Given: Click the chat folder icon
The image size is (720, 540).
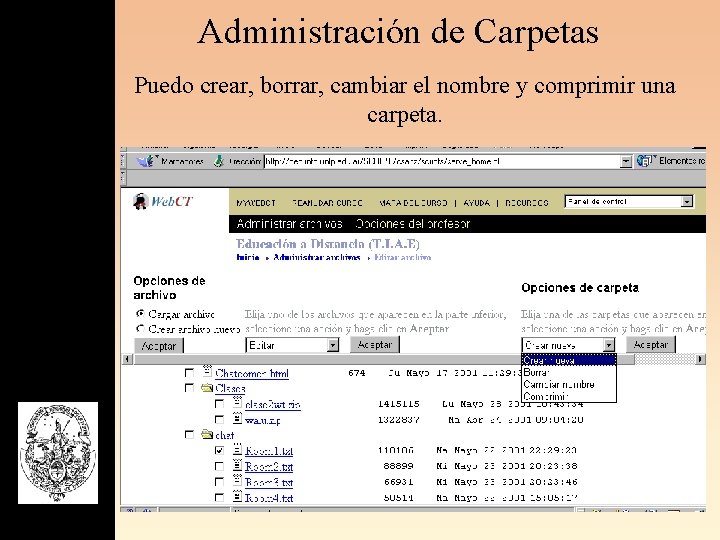Looking at the screenshot, I should tap(207, 434).
